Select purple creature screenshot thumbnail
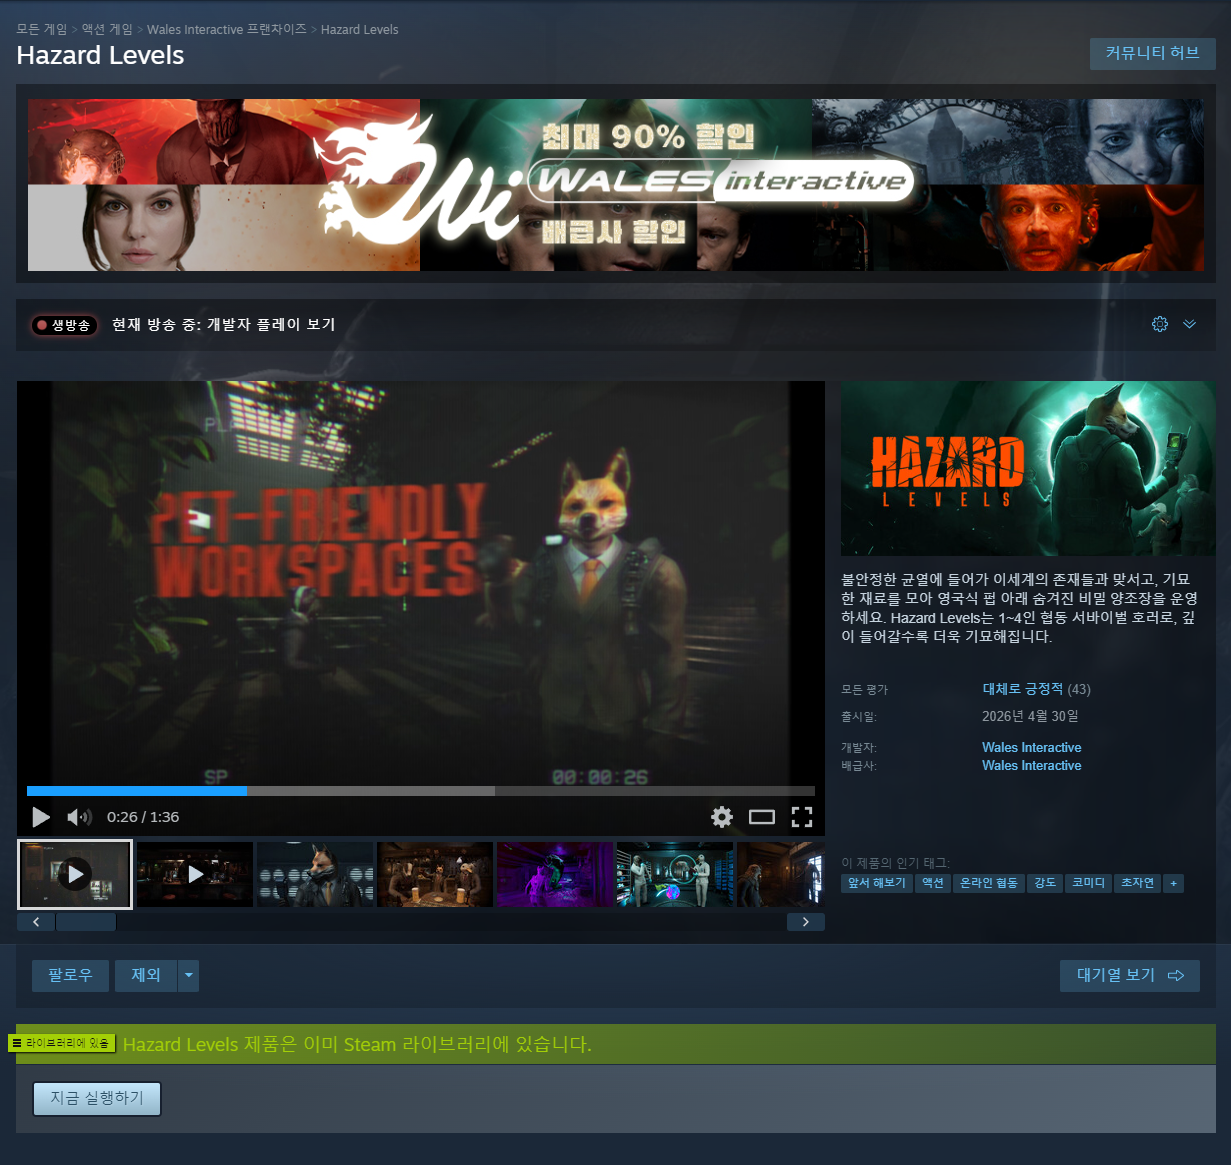1231x1165 pixels. click(x=555, y=874)
